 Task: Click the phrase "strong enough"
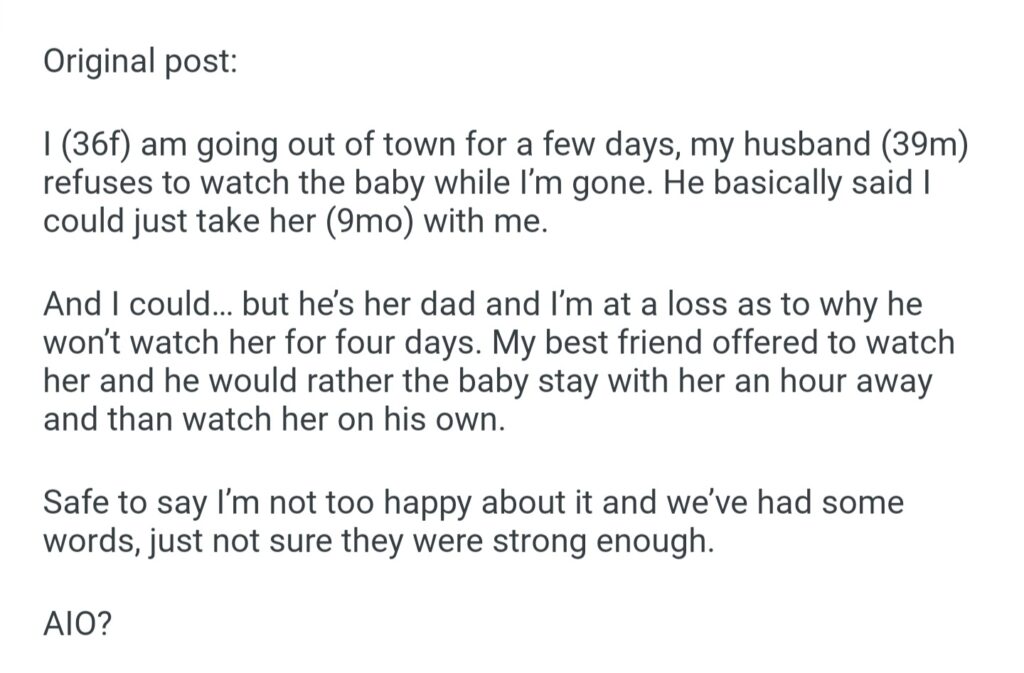598,541
